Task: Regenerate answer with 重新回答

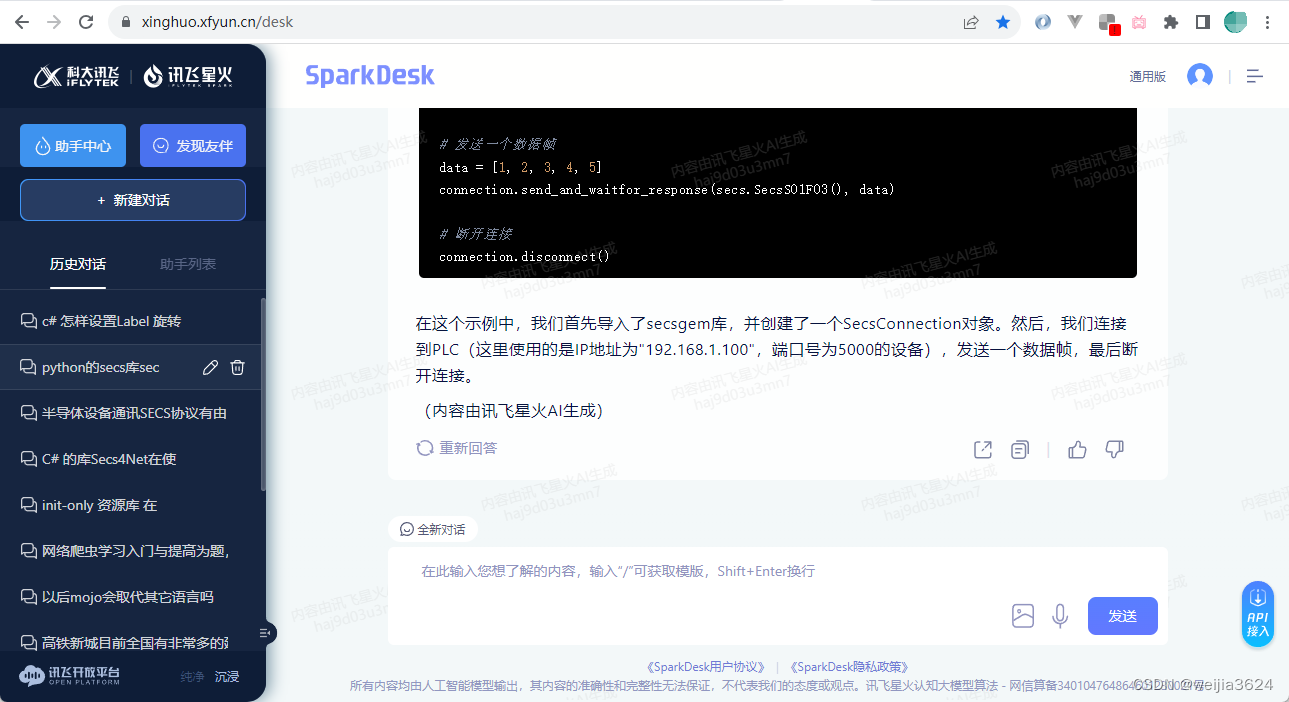Action: pos(457,448)
